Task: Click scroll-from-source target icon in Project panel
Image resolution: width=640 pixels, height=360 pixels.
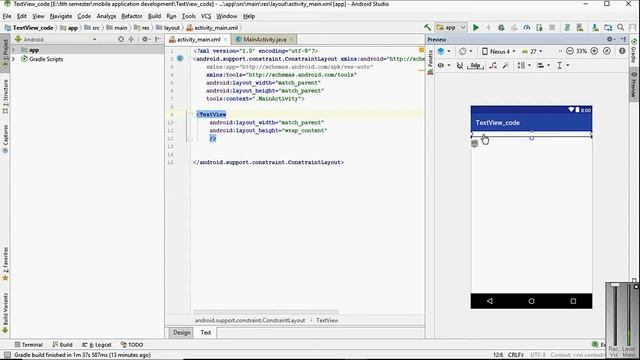Action: coord(121,40)
